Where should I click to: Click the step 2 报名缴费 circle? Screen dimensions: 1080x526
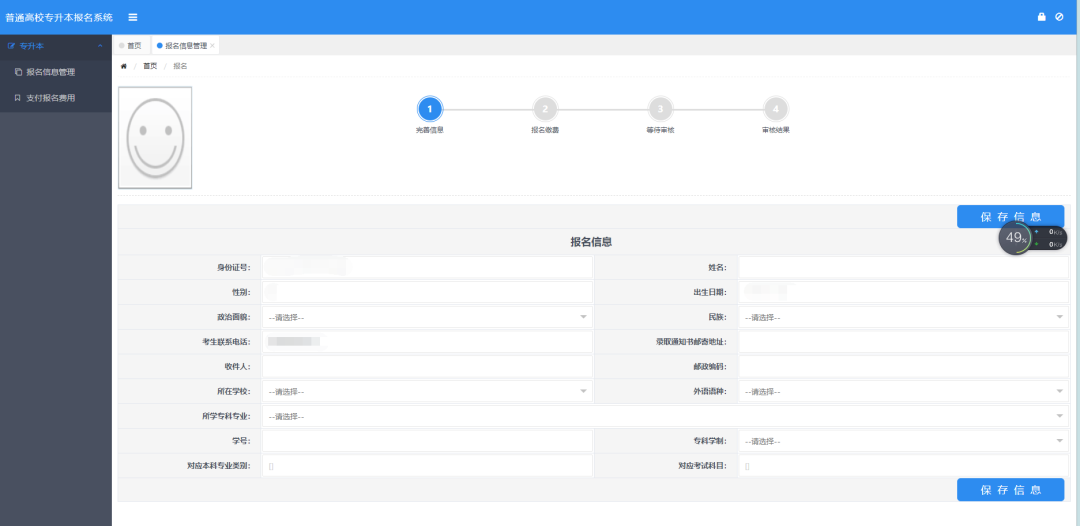[544, 109]
